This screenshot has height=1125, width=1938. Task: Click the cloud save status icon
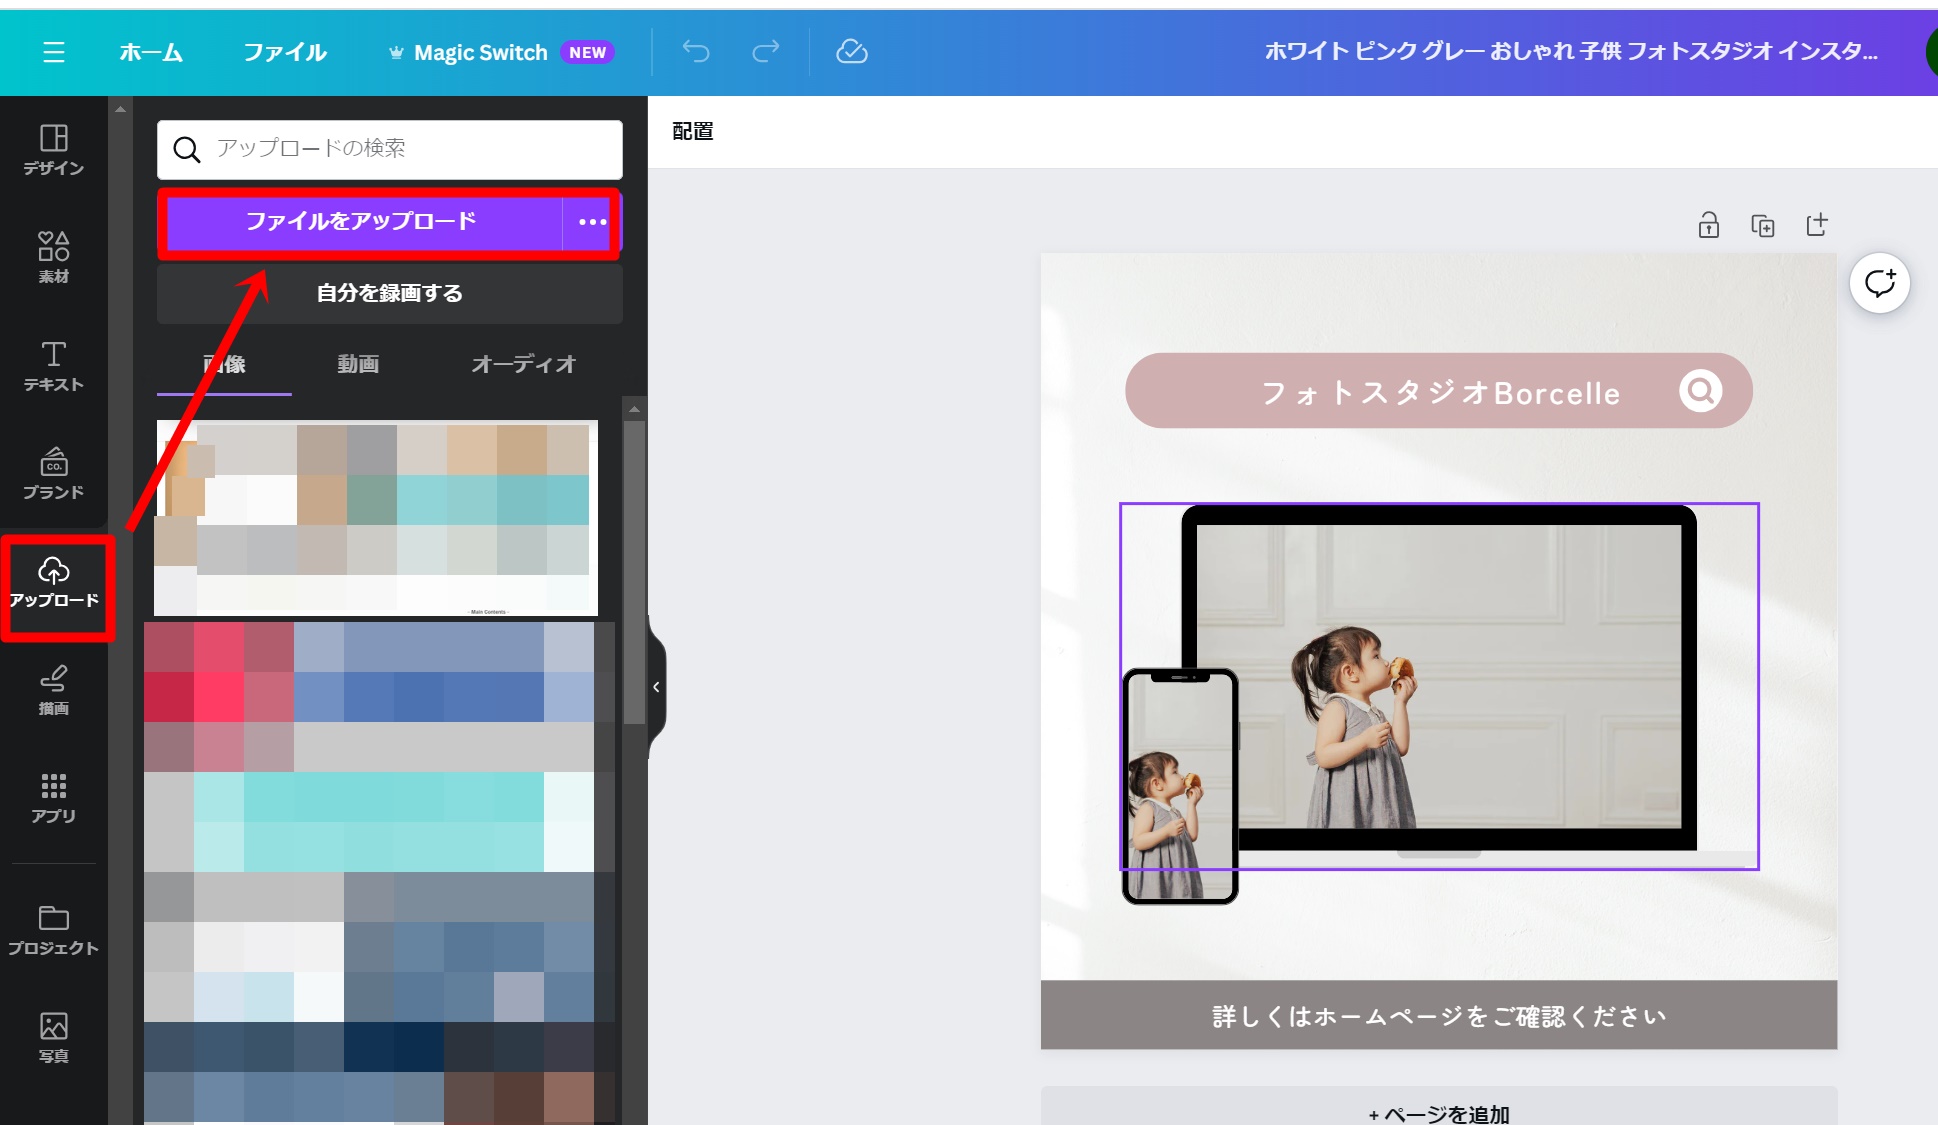[x=852, y=51]
